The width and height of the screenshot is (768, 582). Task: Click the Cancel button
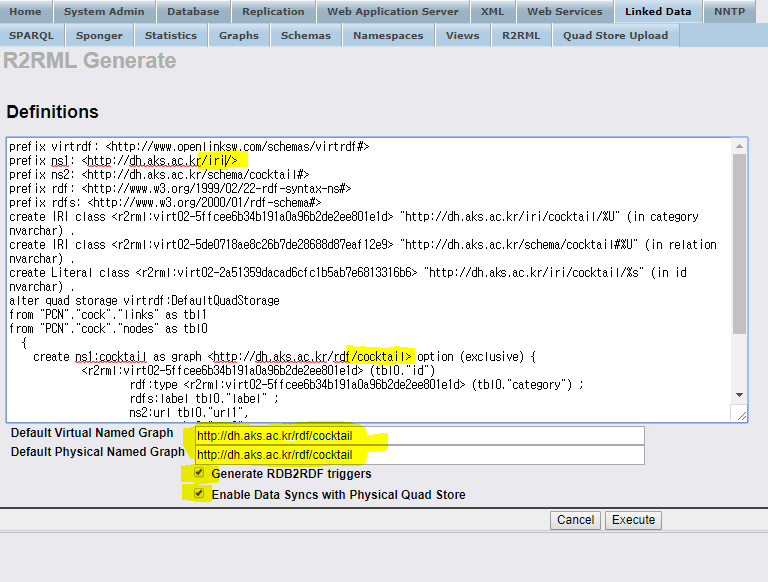(575, 520)
